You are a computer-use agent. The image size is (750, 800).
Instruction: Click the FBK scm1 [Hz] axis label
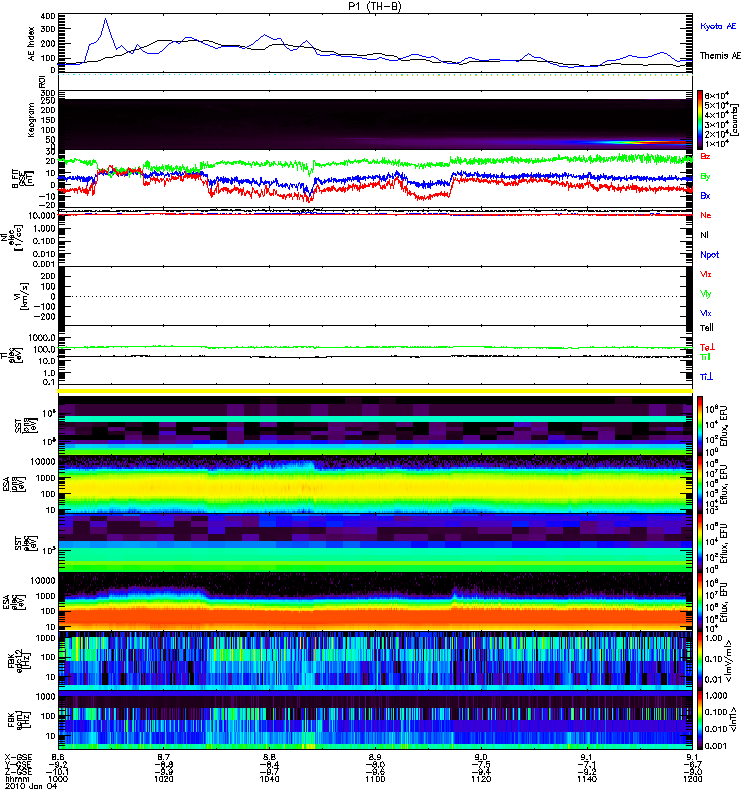tap(19, 720)
